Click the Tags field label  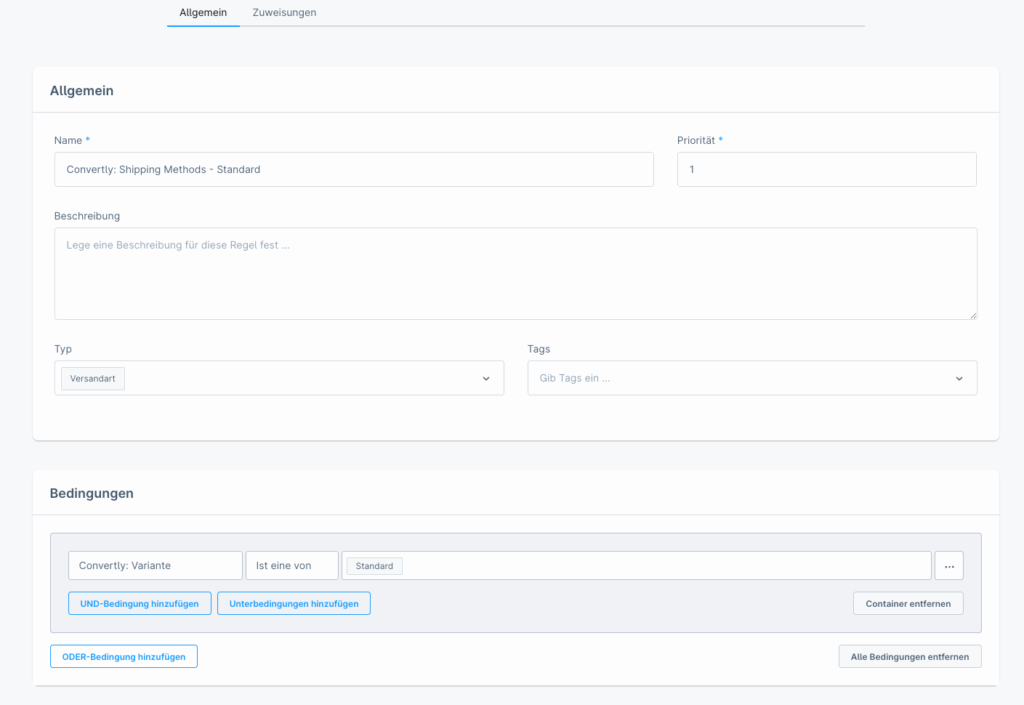(x=539, y=349)
